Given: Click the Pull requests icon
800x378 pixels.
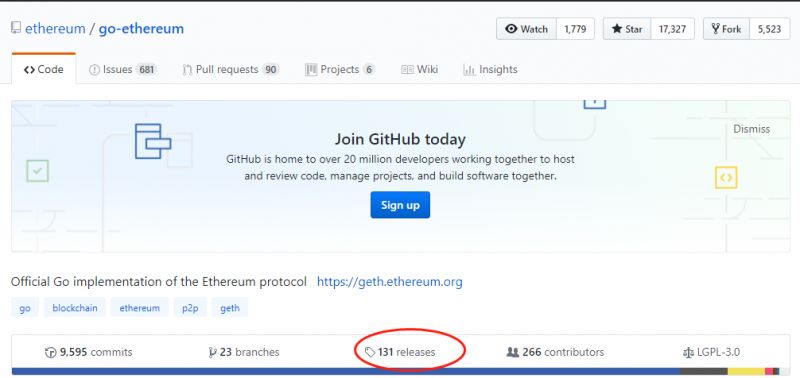Looking at the screenshot, I should coord(187,70).
